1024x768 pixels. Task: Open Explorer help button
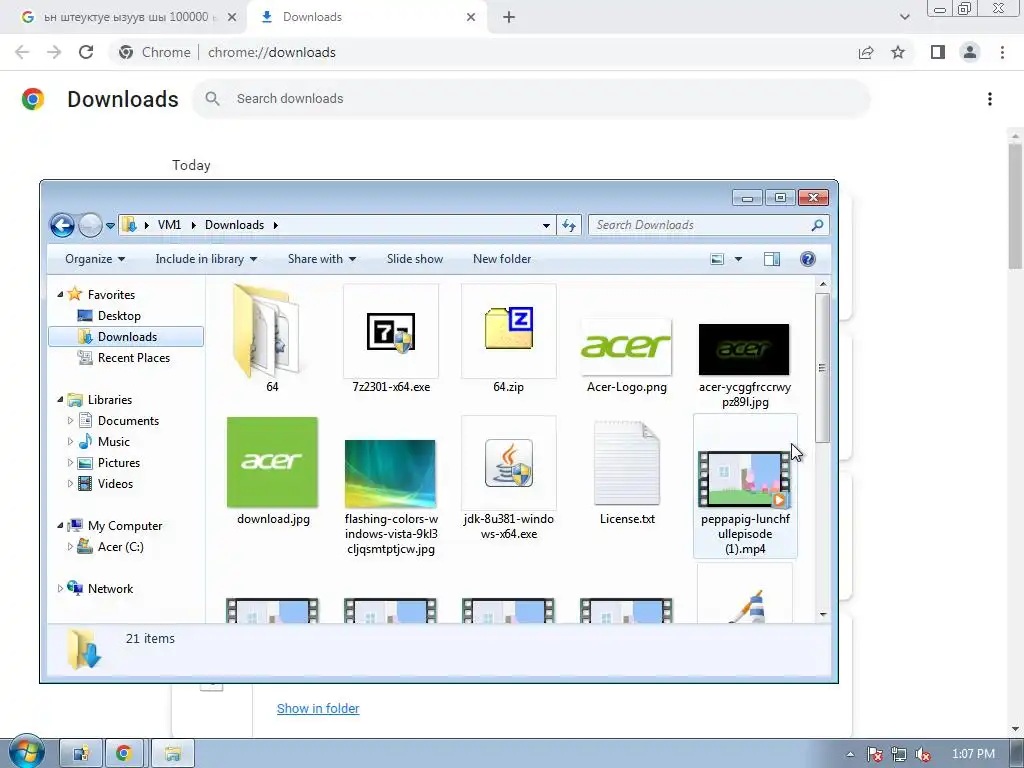(808, 259)
